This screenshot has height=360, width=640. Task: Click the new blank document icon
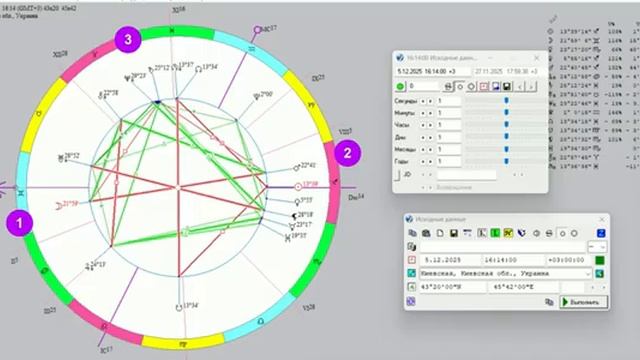(440, 233)
